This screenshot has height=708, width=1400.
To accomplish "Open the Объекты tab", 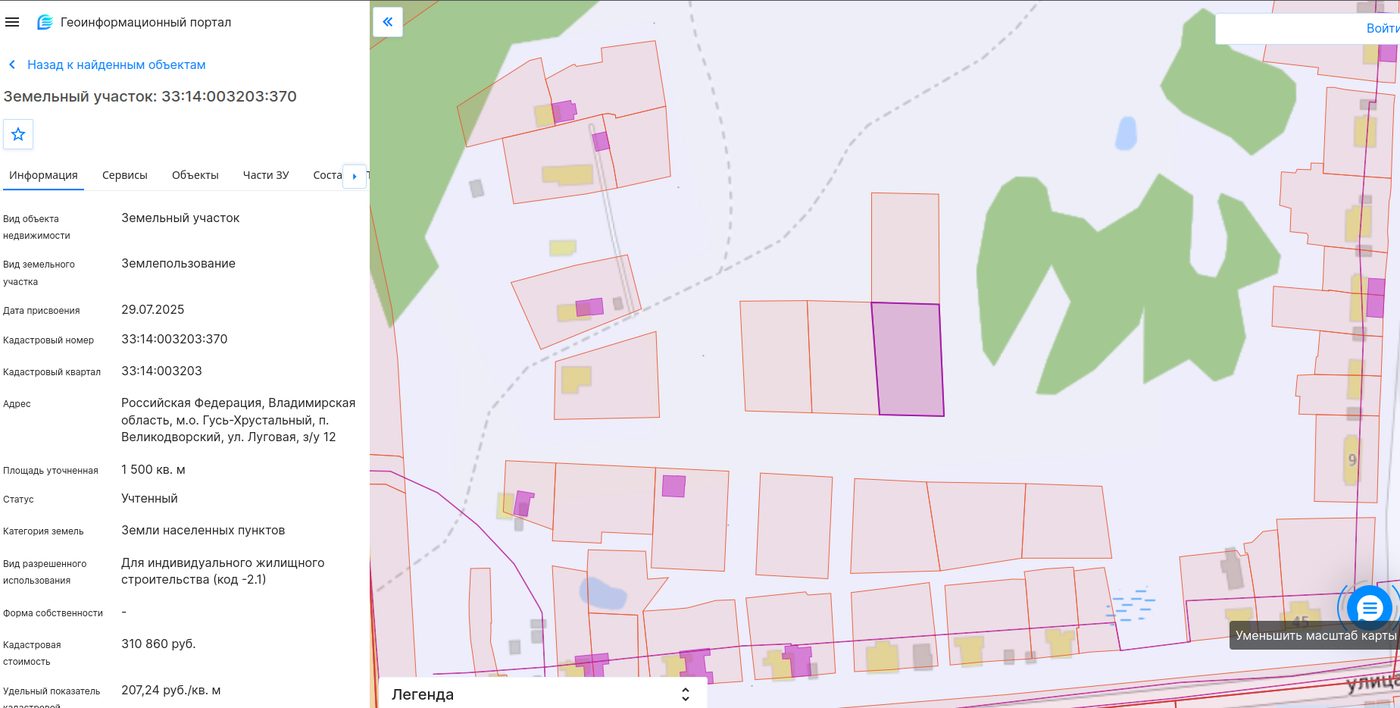I will point(195,175).
